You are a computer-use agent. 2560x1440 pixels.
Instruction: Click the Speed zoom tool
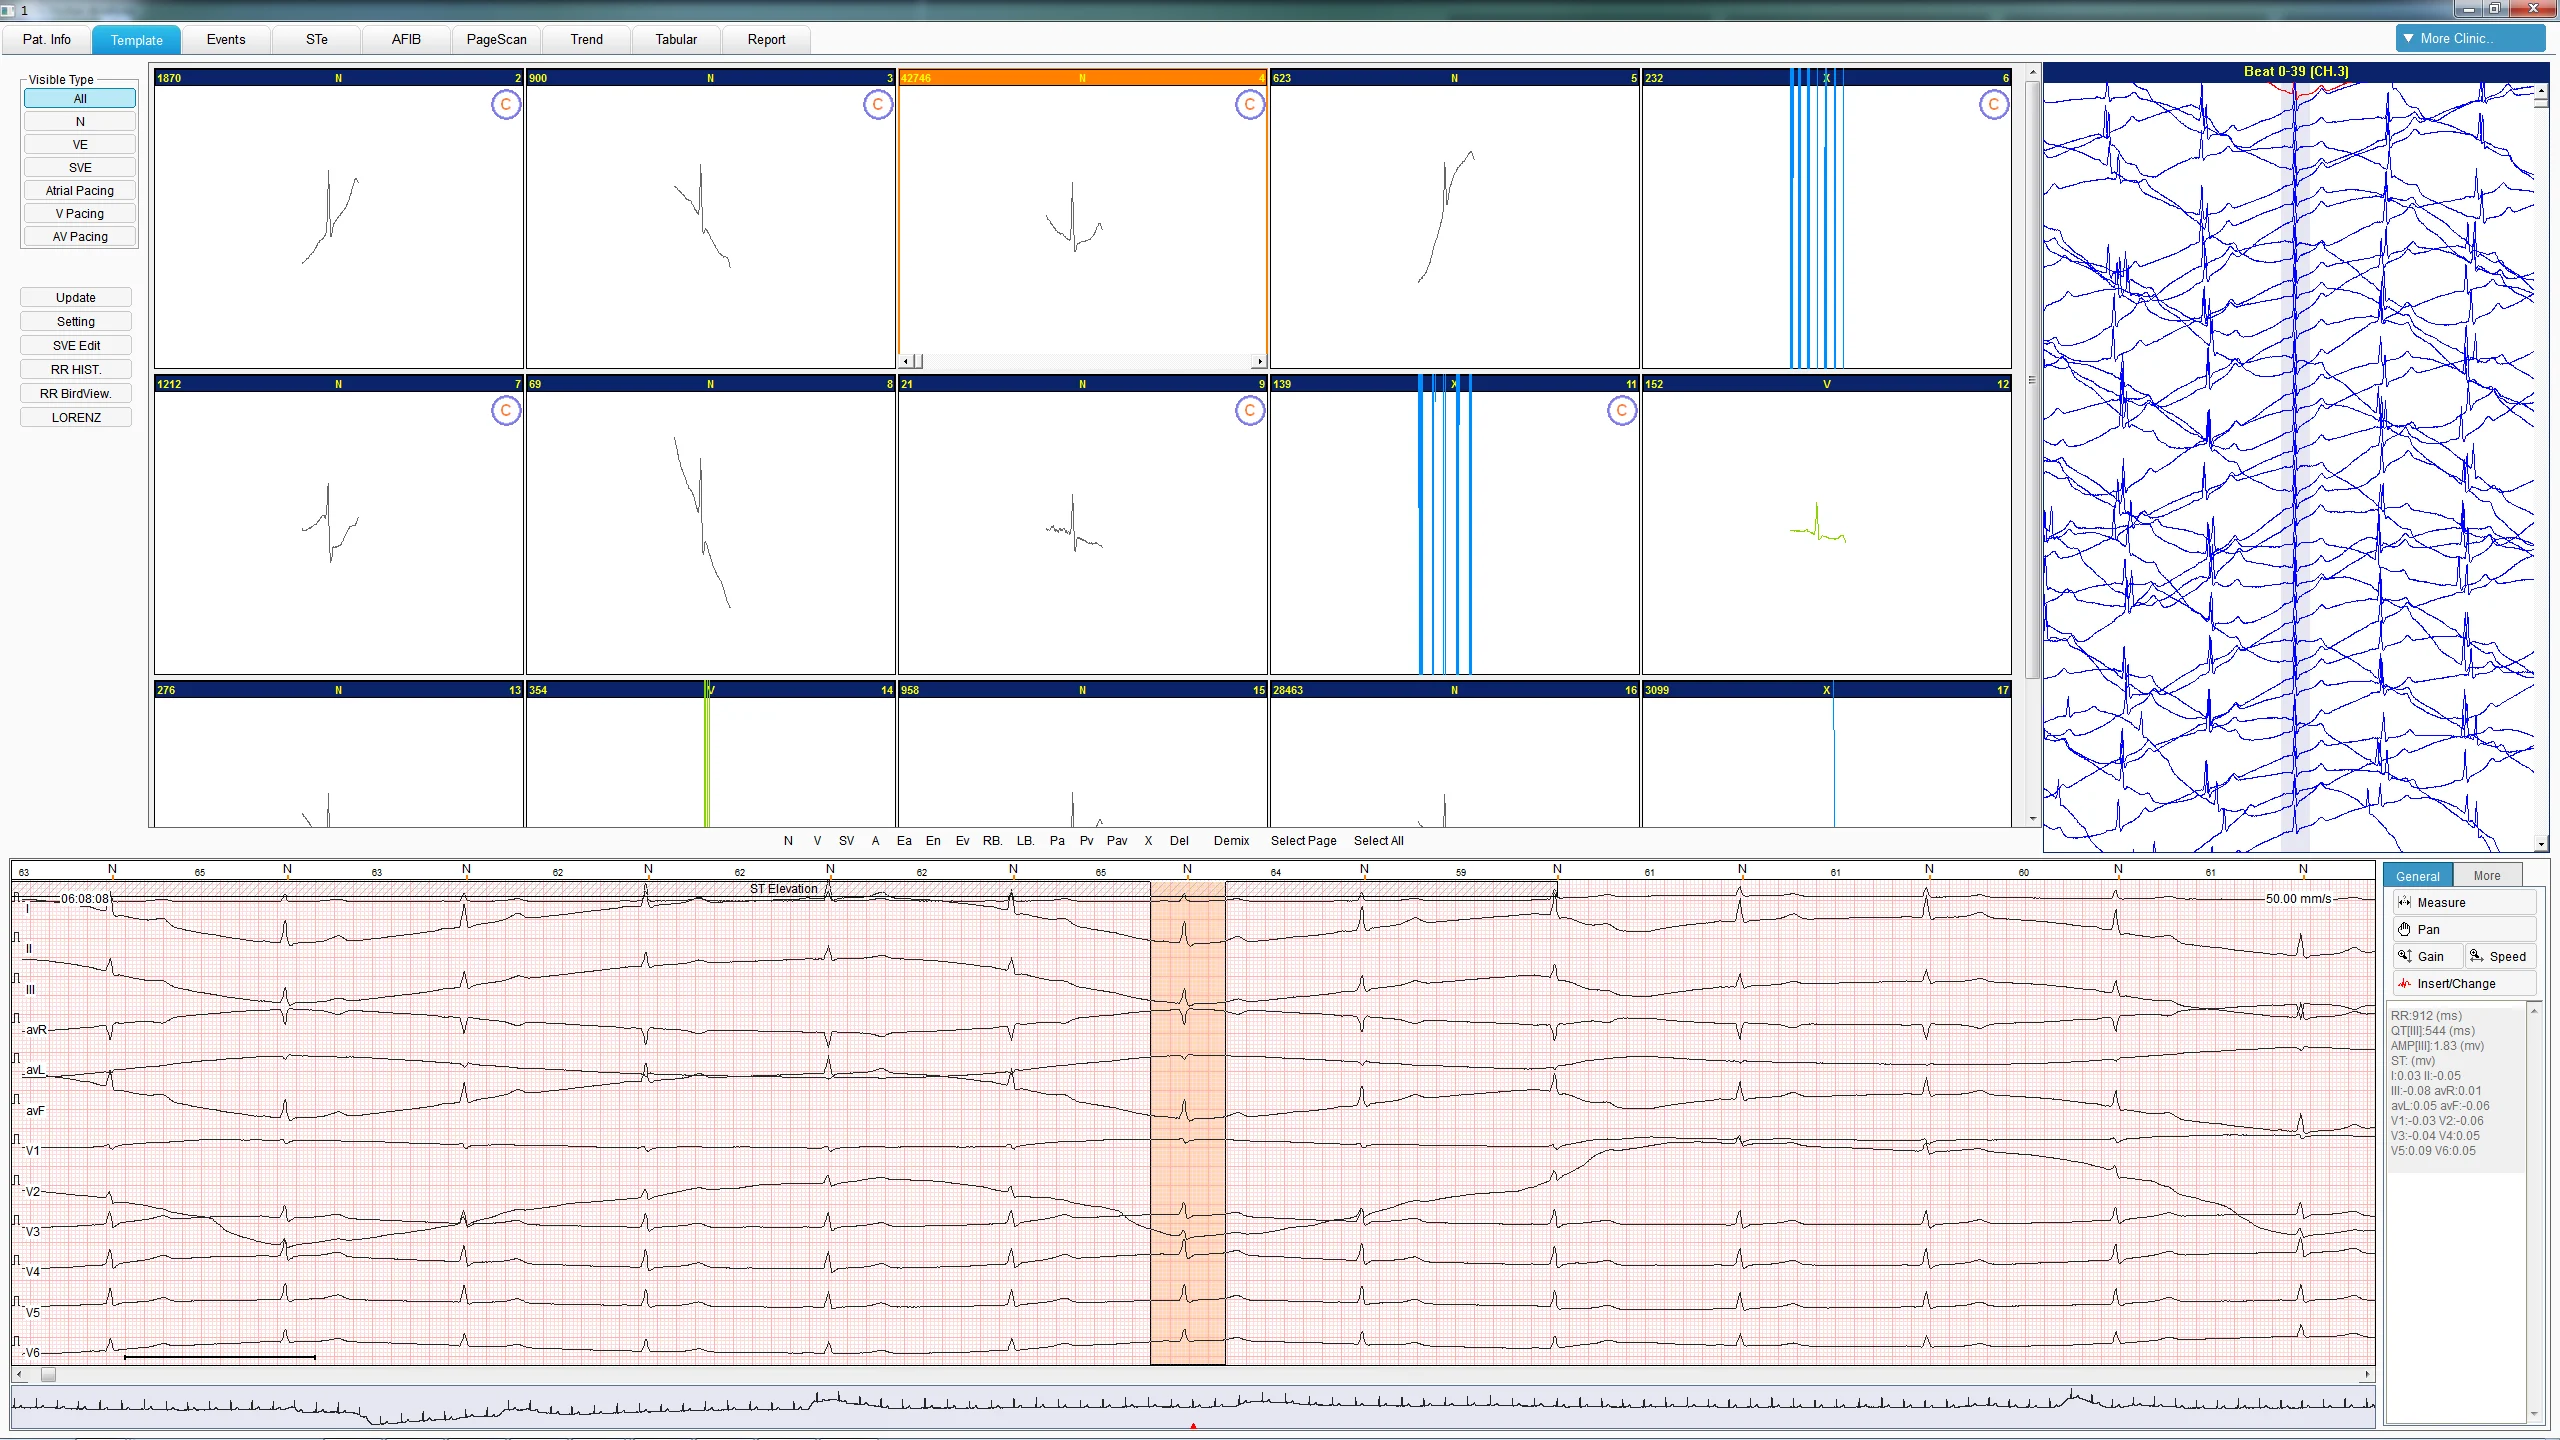(x=2499, y=956)
